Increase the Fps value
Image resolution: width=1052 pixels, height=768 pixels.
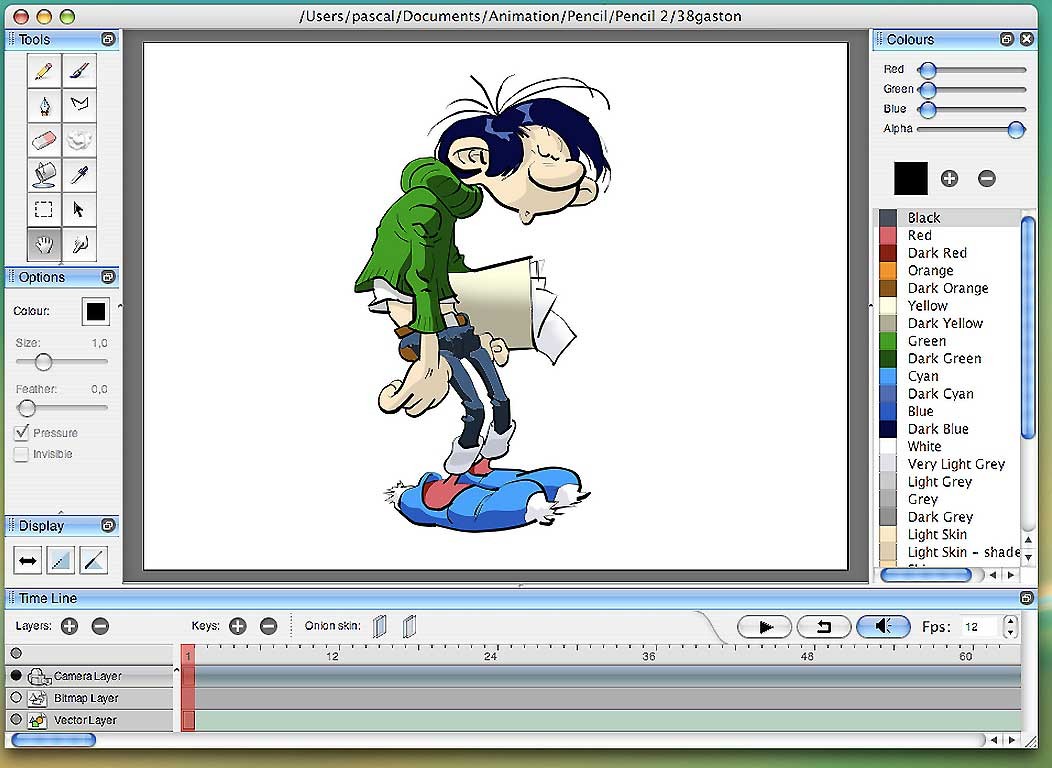click(1010, 620)
